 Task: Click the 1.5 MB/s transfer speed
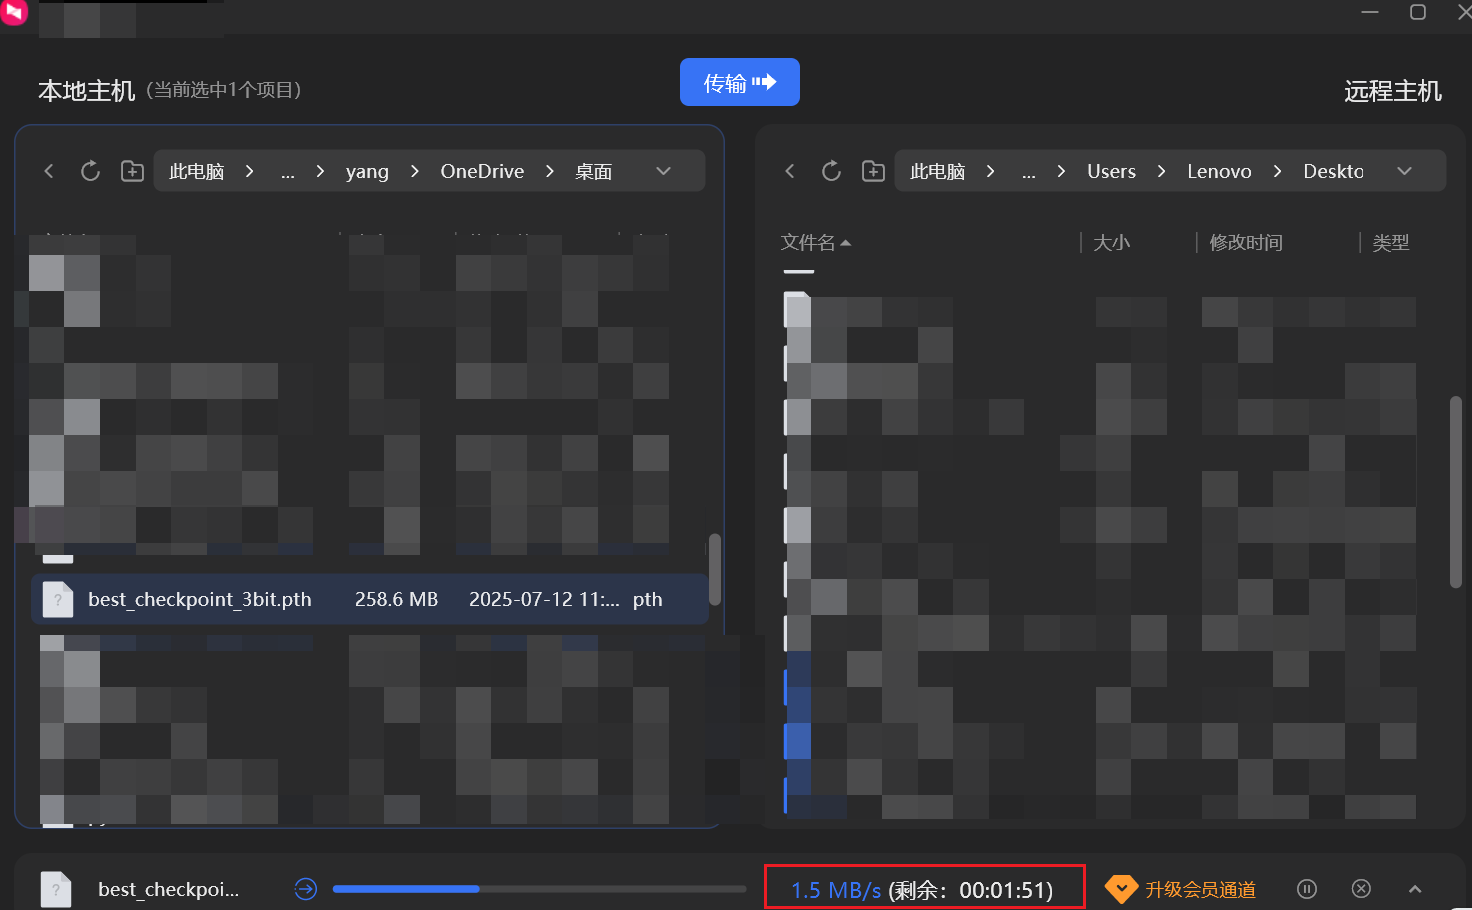[x=836, y=890]
